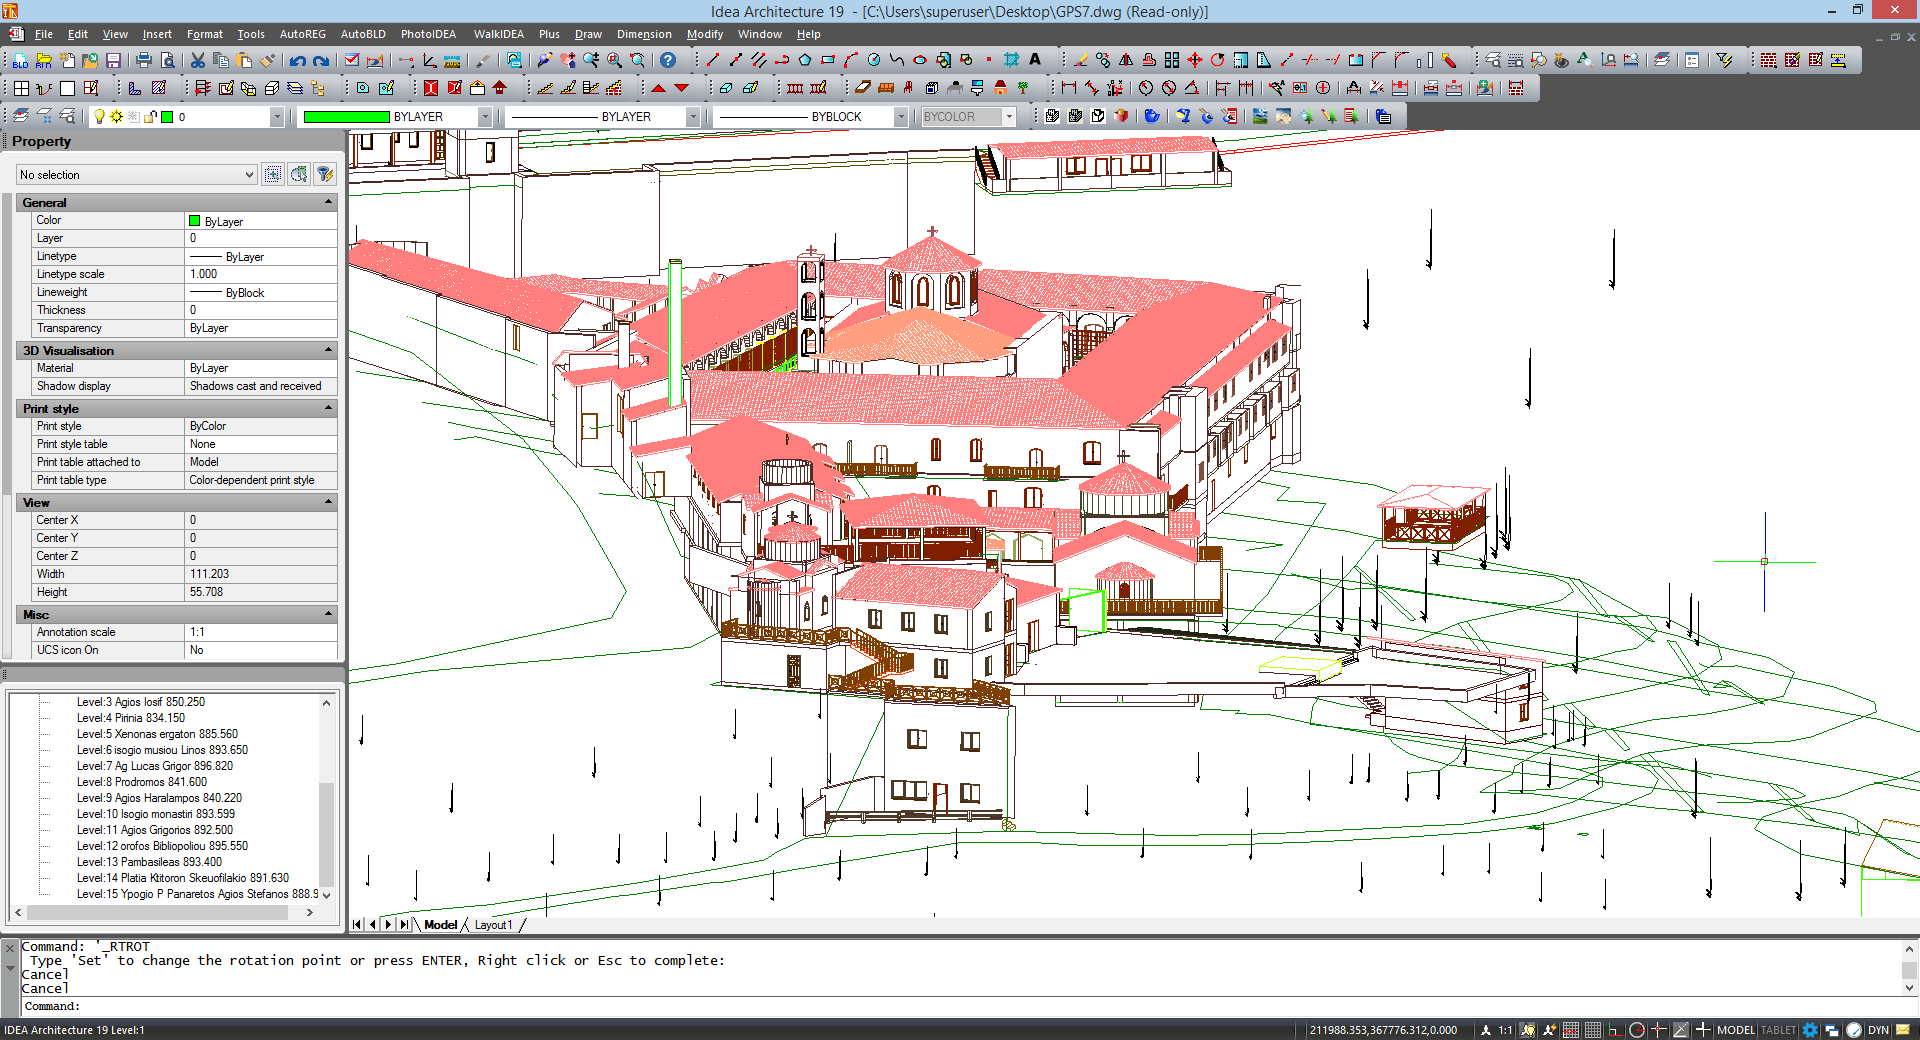Screen dimensions: 1920x1040
Task: Click the 1:1 annotation scale in status bar
Action: pyautogui.click(x=1505, y=1030)
